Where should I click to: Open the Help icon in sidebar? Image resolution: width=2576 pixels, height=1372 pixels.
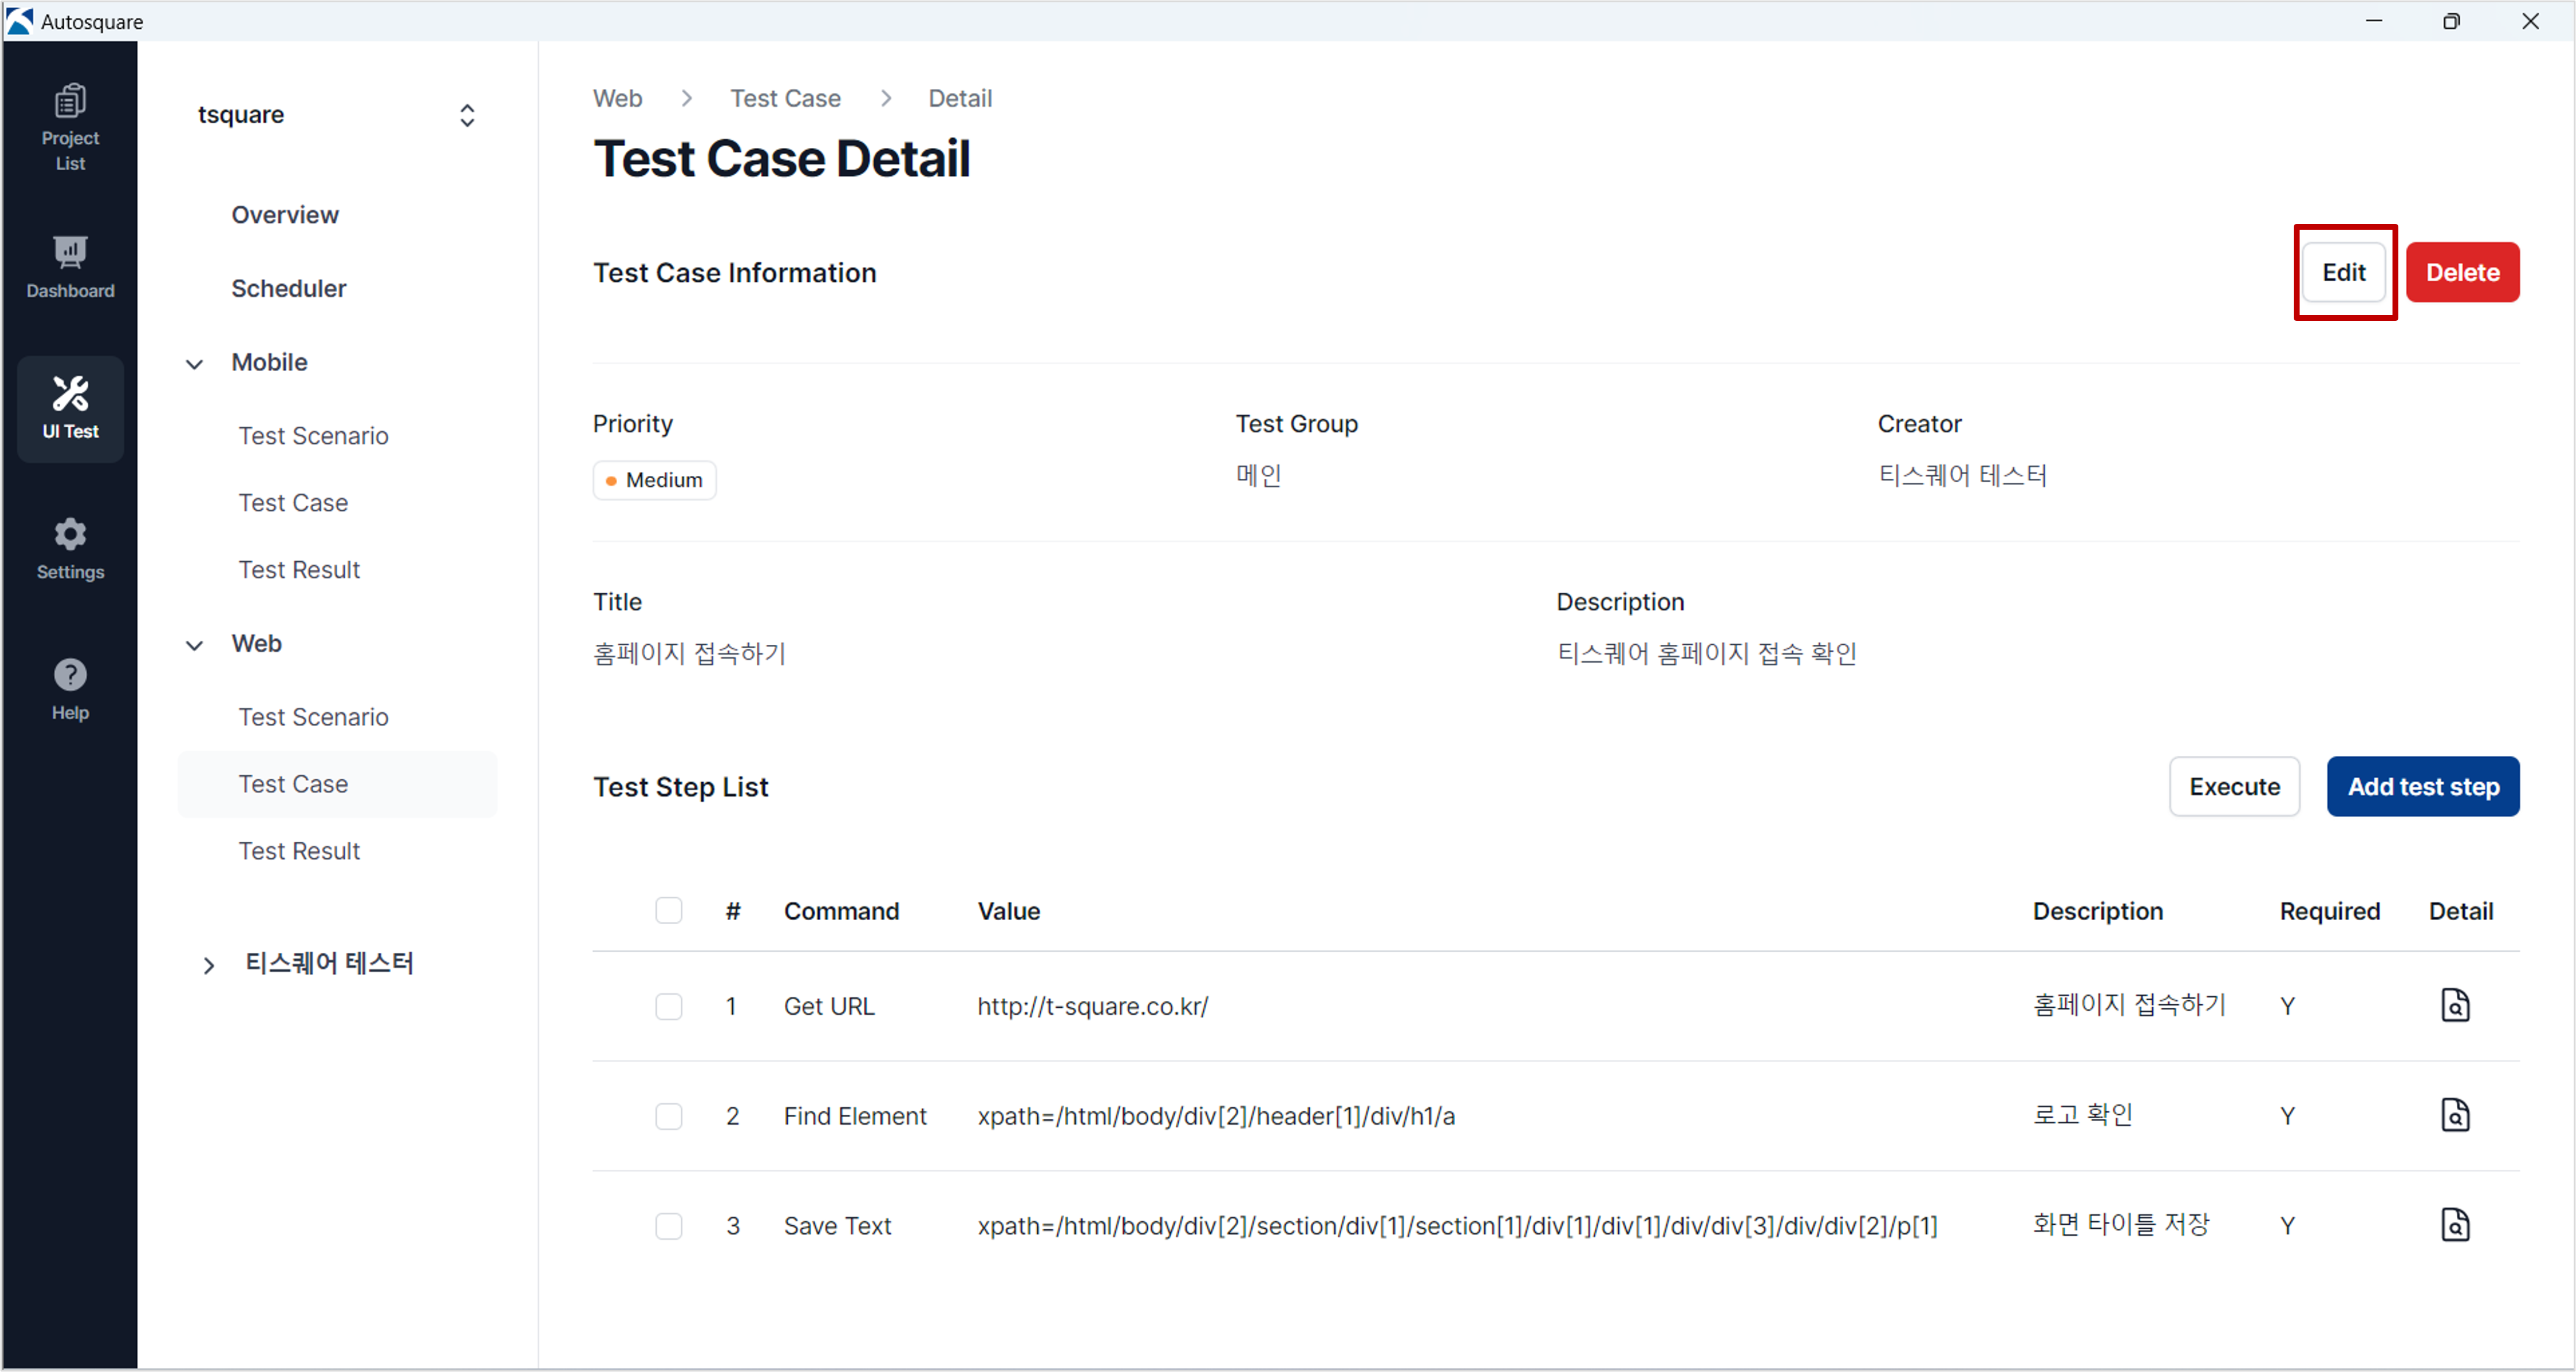[x=70, y=690]
